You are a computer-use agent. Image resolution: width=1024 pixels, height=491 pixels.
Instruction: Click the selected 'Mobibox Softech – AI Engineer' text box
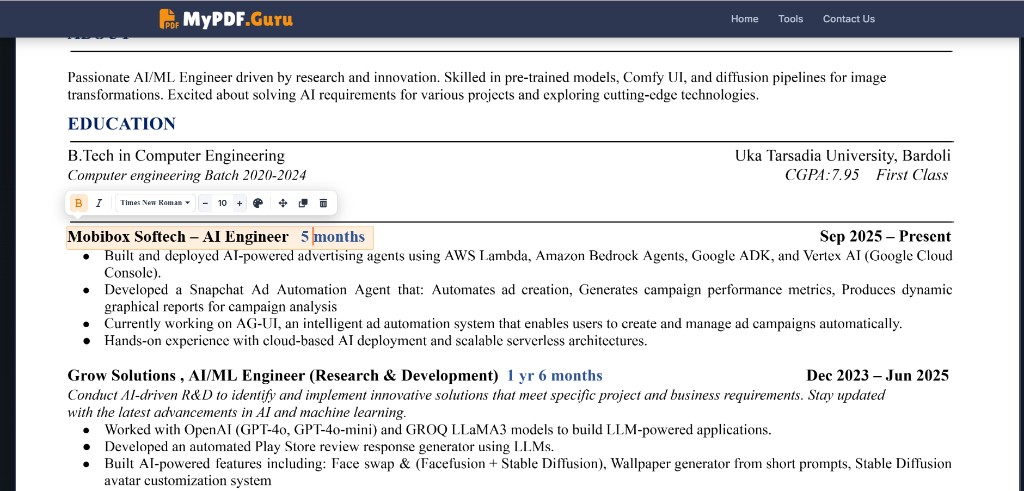coord(220,237)
